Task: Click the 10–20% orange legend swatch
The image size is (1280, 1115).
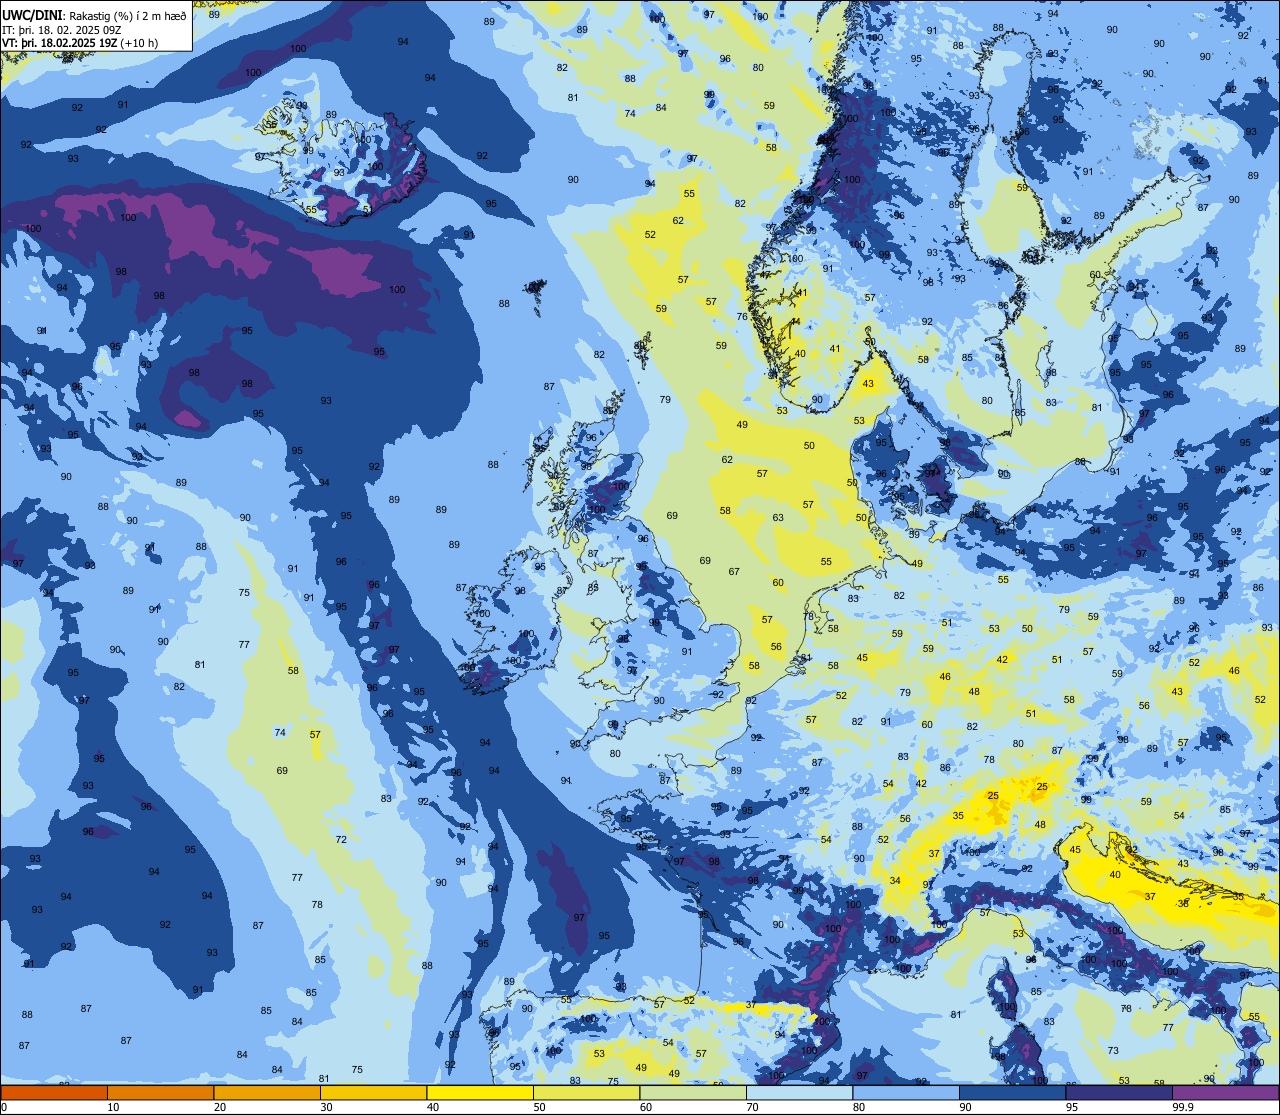Action: pyautogui.click(x=160, y=1092)
